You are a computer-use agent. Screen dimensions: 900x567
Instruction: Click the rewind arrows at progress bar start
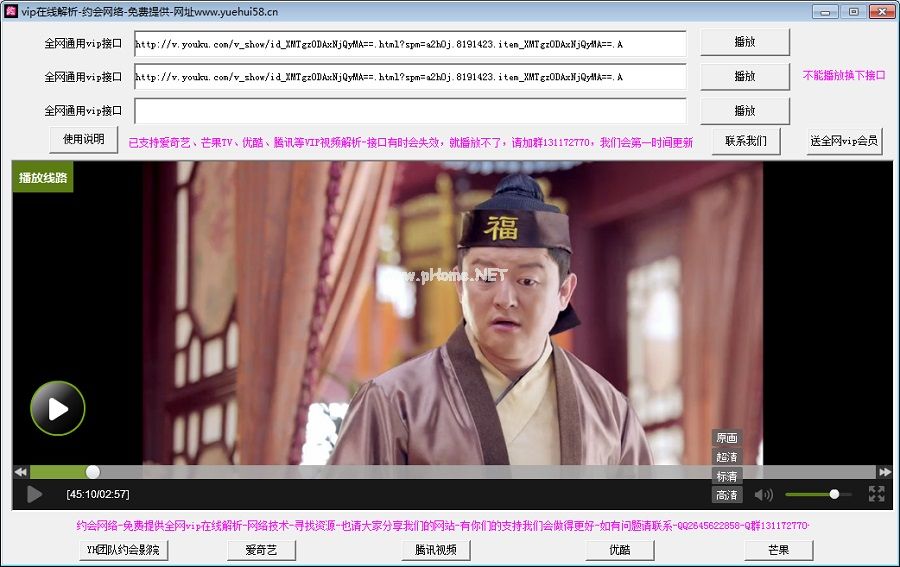tap(21, 472)
